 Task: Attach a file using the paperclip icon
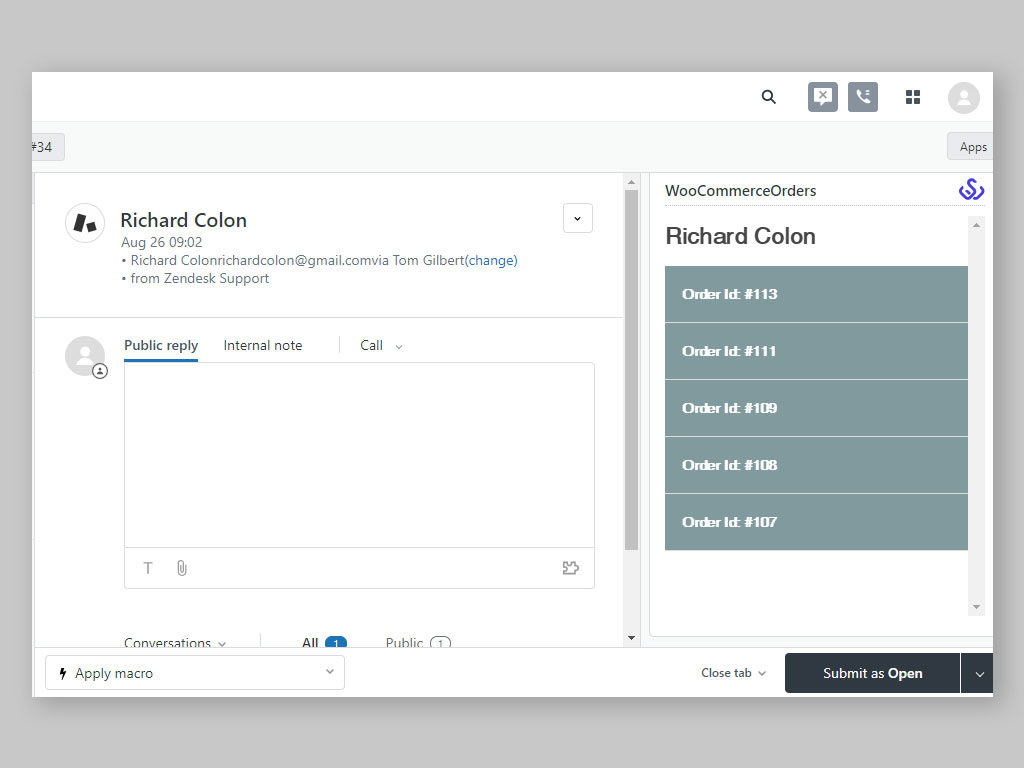click(181, 567)
